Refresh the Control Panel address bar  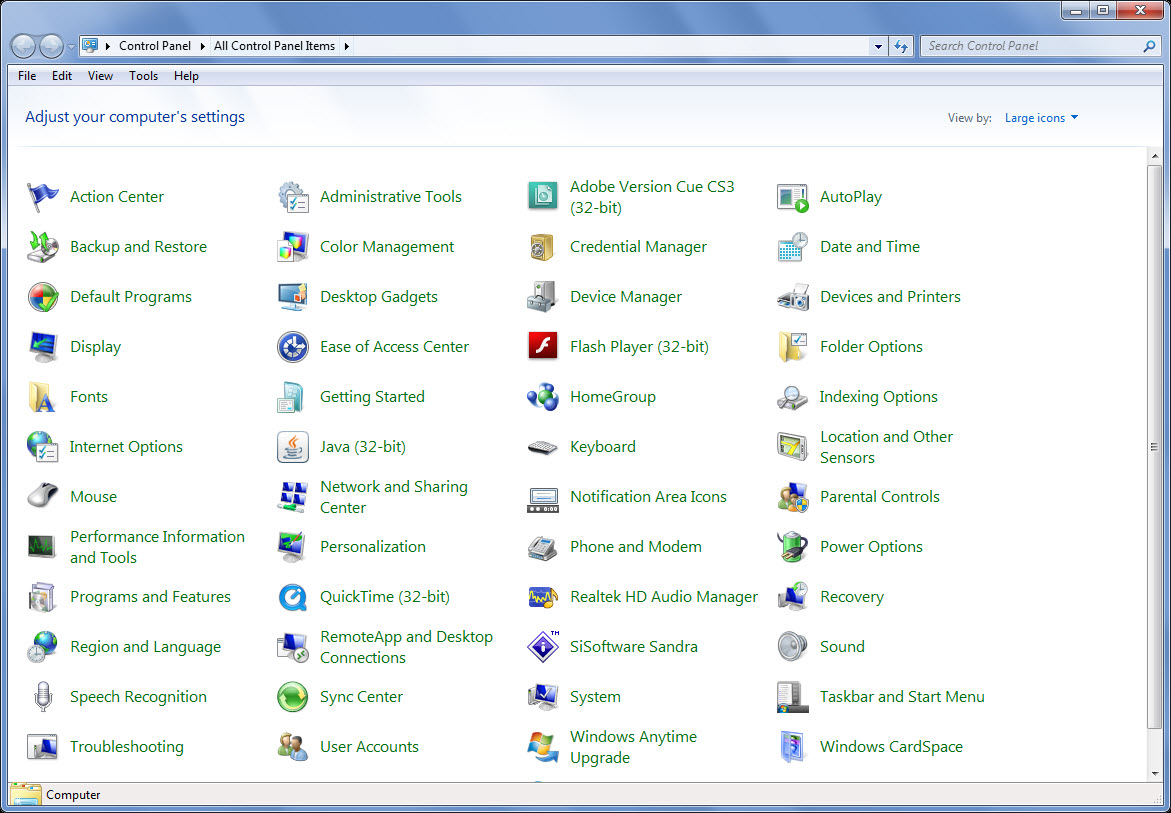(901, 46)
